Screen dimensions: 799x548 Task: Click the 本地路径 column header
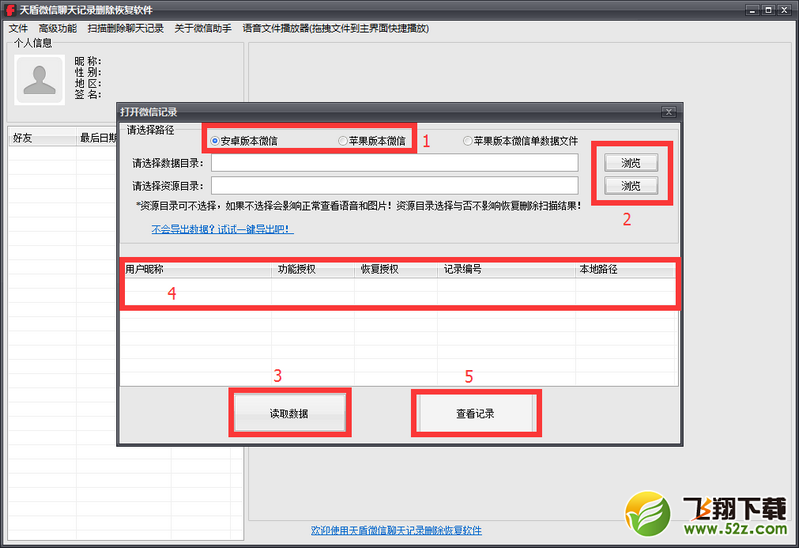click(x=625, y=270)
